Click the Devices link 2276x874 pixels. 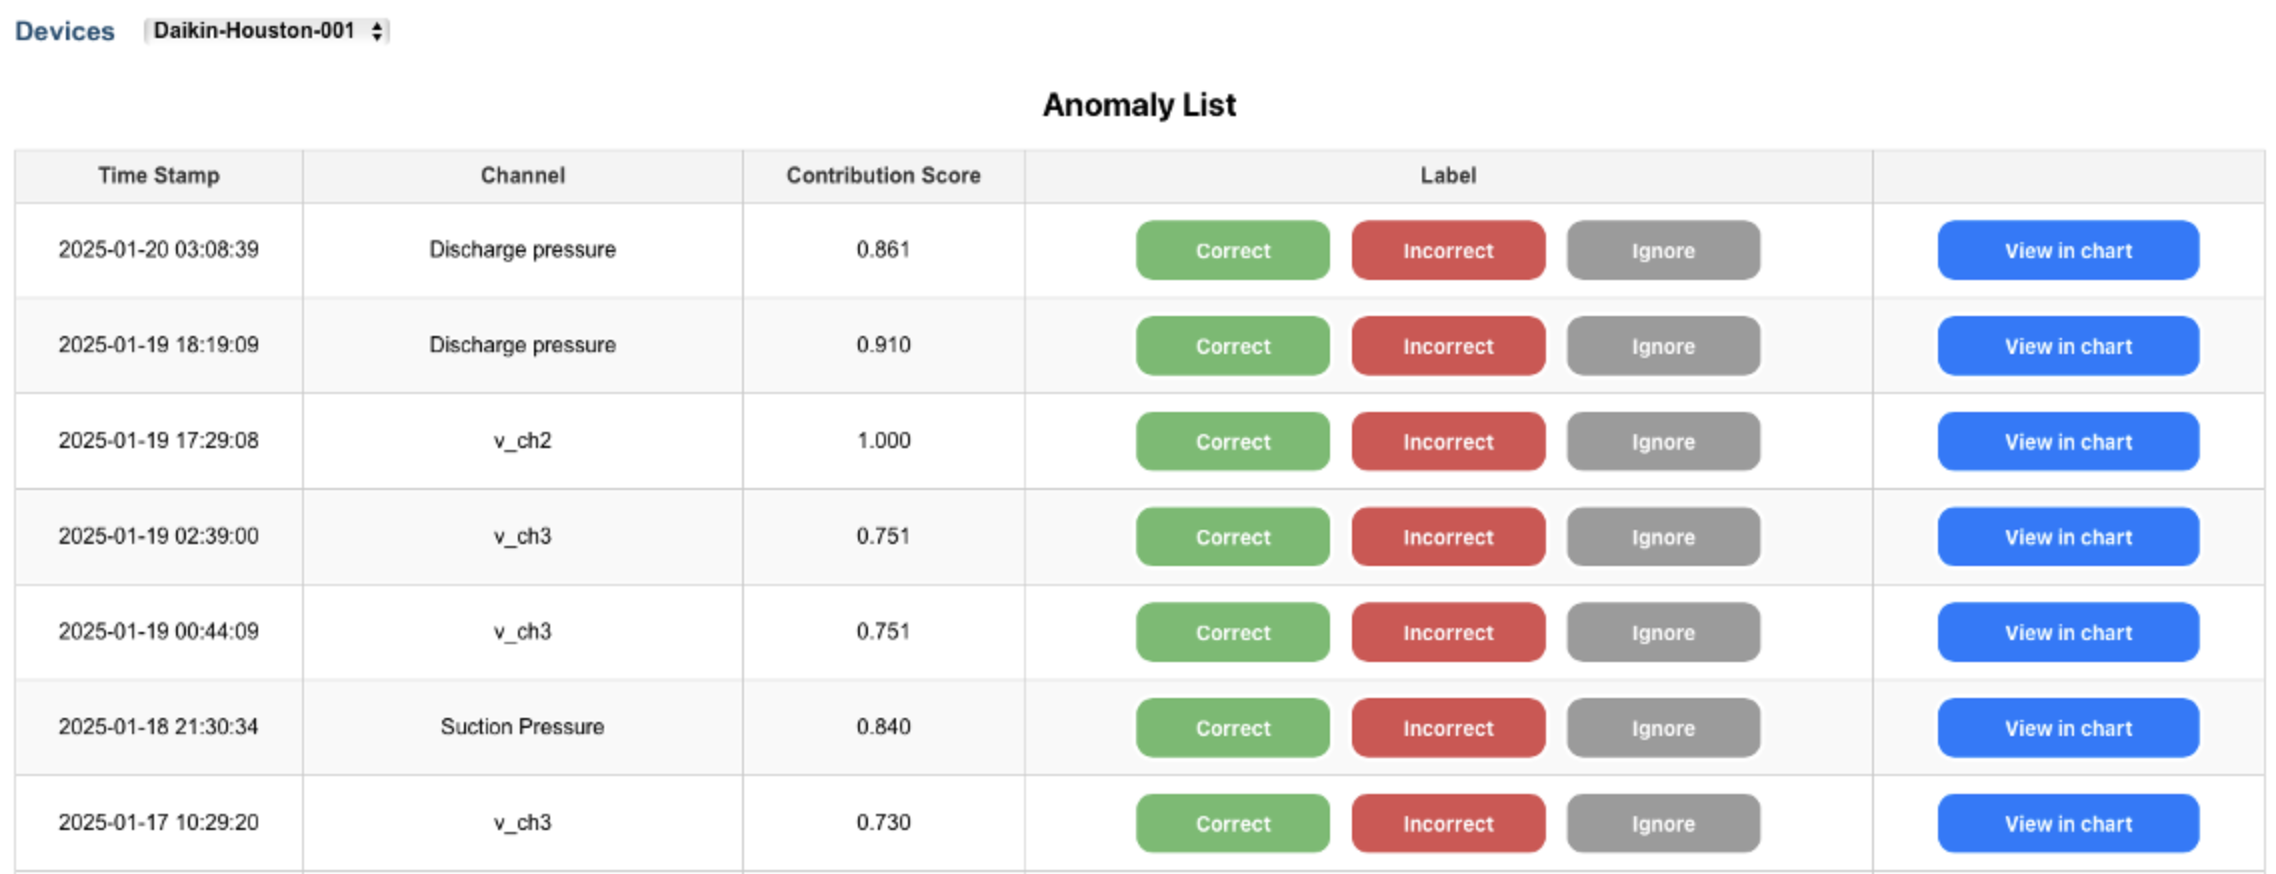pyautogui.click(x=65, y=31)
